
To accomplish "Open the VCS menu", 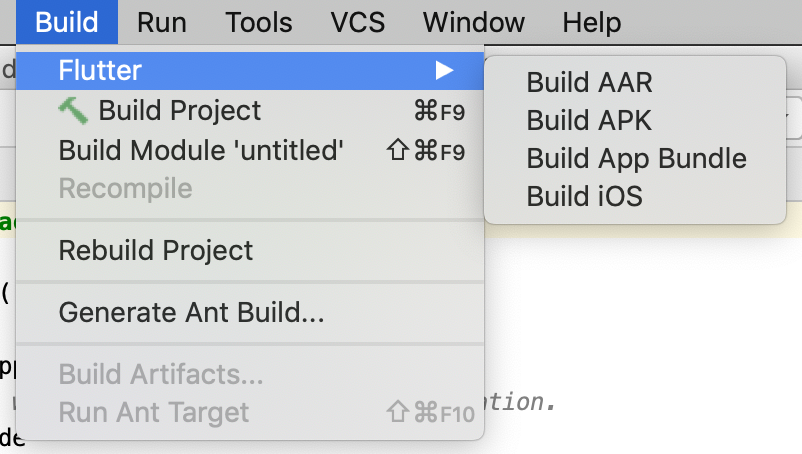I will point(357,22).
